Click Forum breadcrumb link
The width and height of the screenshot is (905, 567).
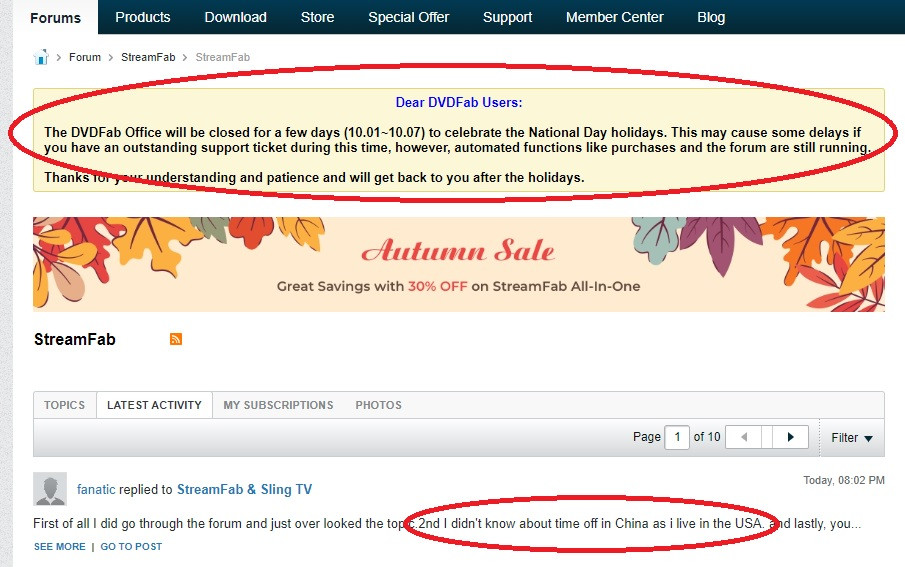point(85,57)
